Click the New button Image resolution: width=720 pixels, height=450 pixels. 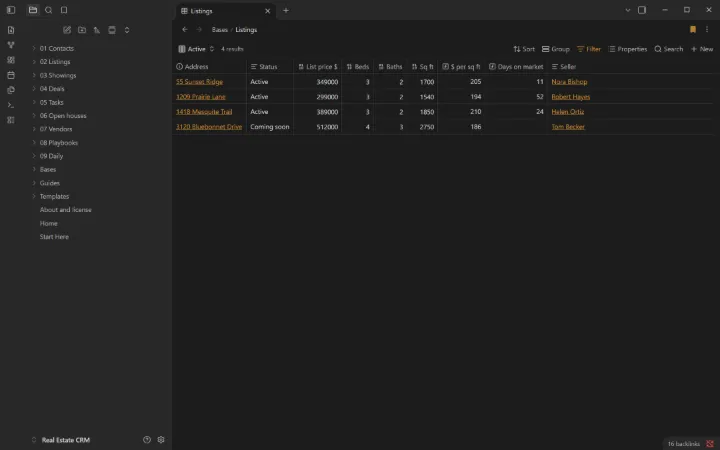point(702,49)
